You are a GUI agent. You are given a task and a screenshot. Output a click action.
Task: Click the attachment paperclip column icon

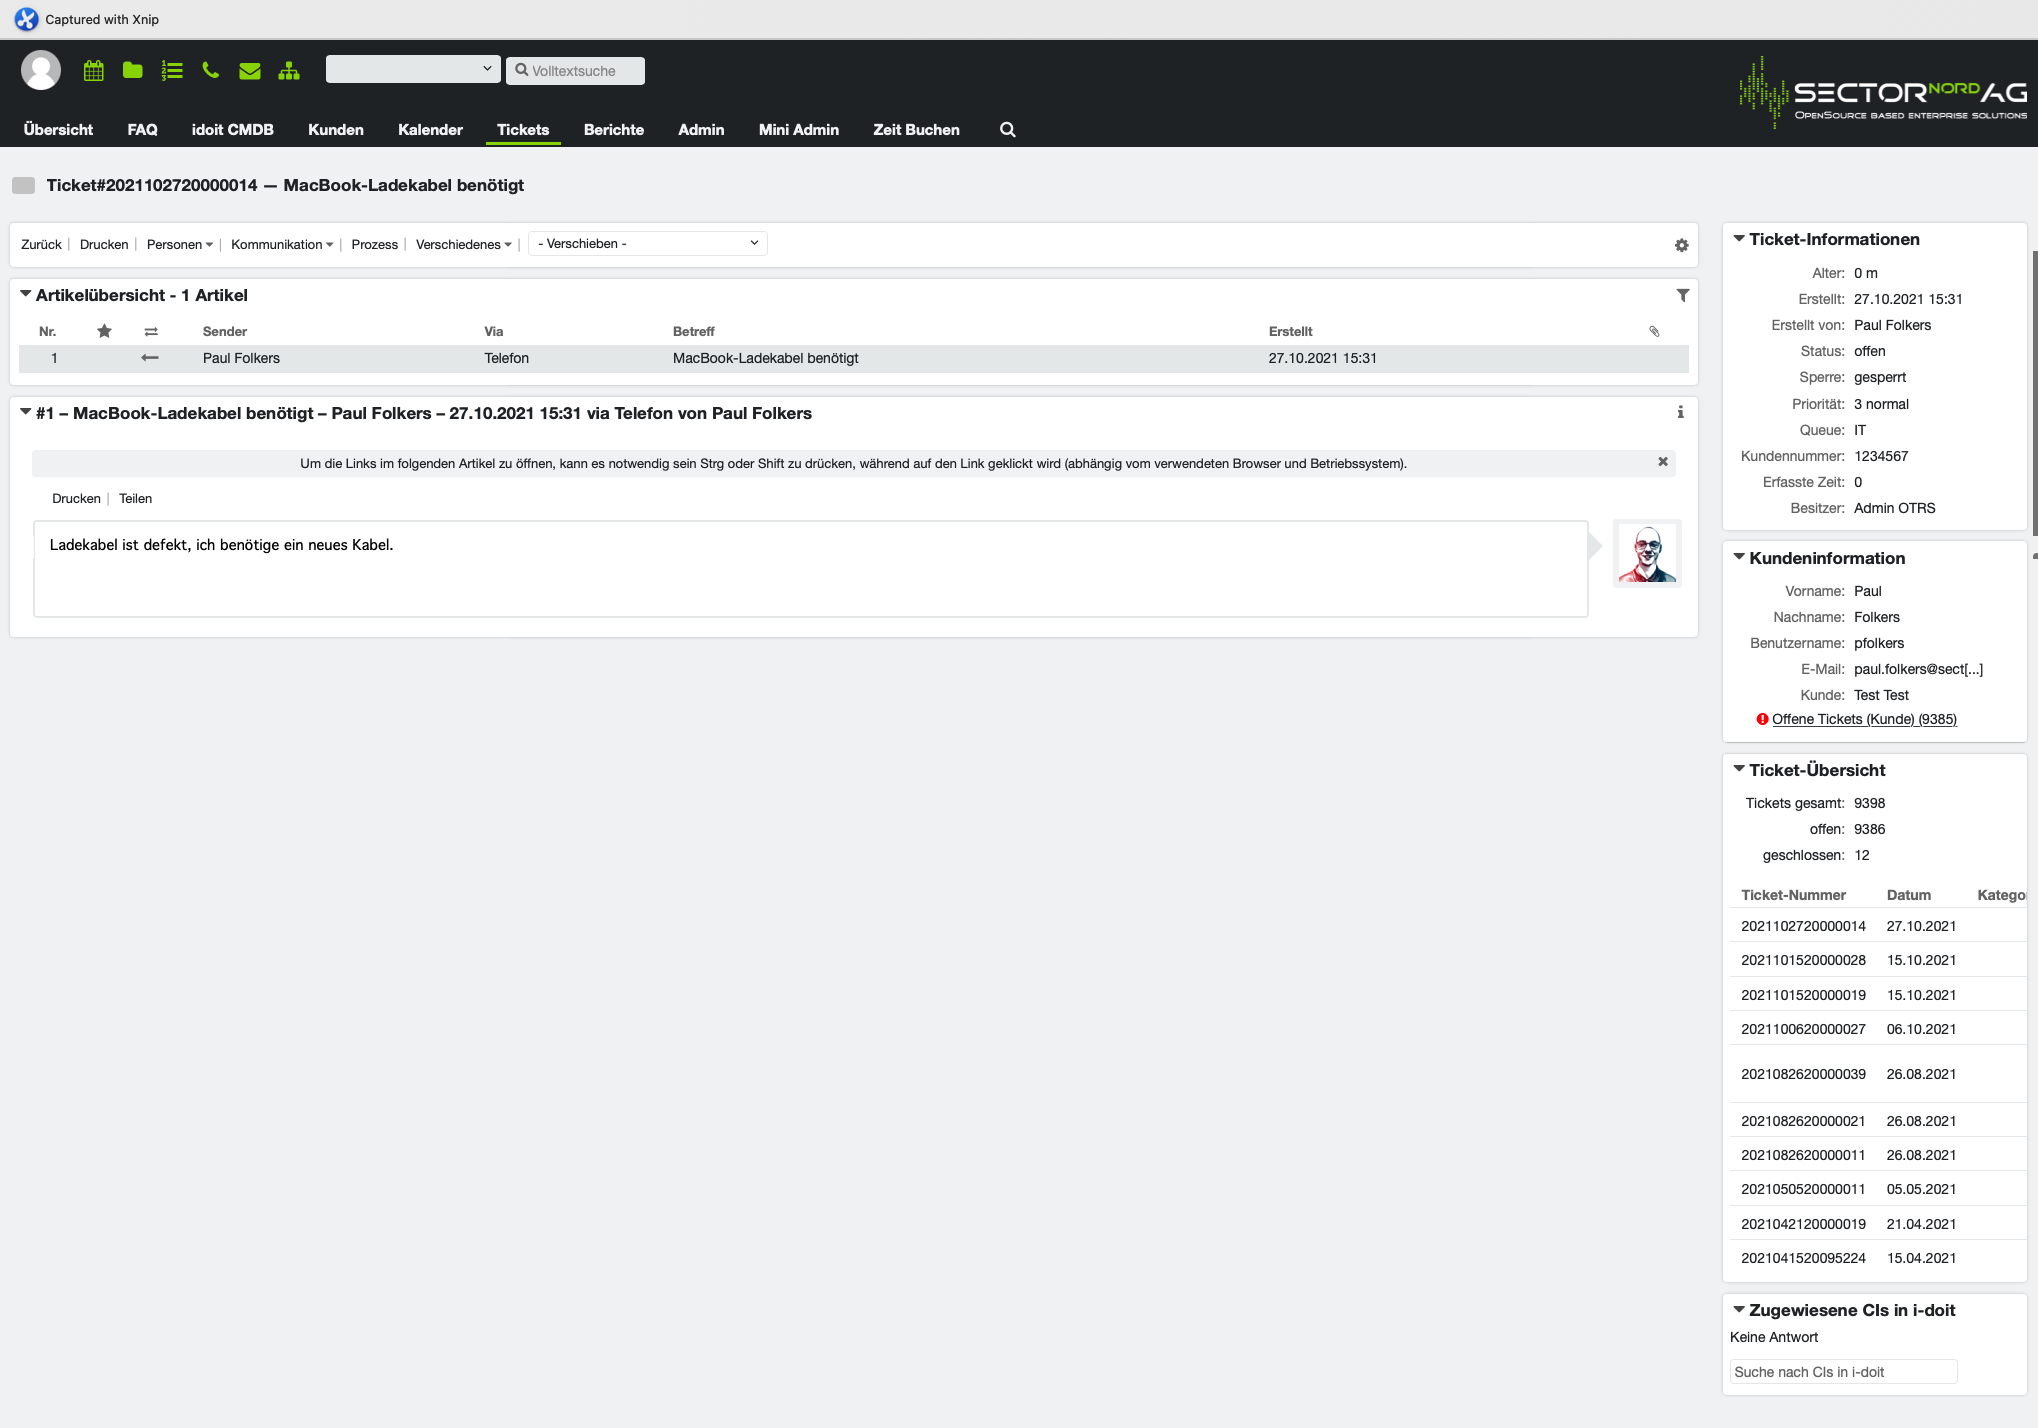tap(1654, 331)
